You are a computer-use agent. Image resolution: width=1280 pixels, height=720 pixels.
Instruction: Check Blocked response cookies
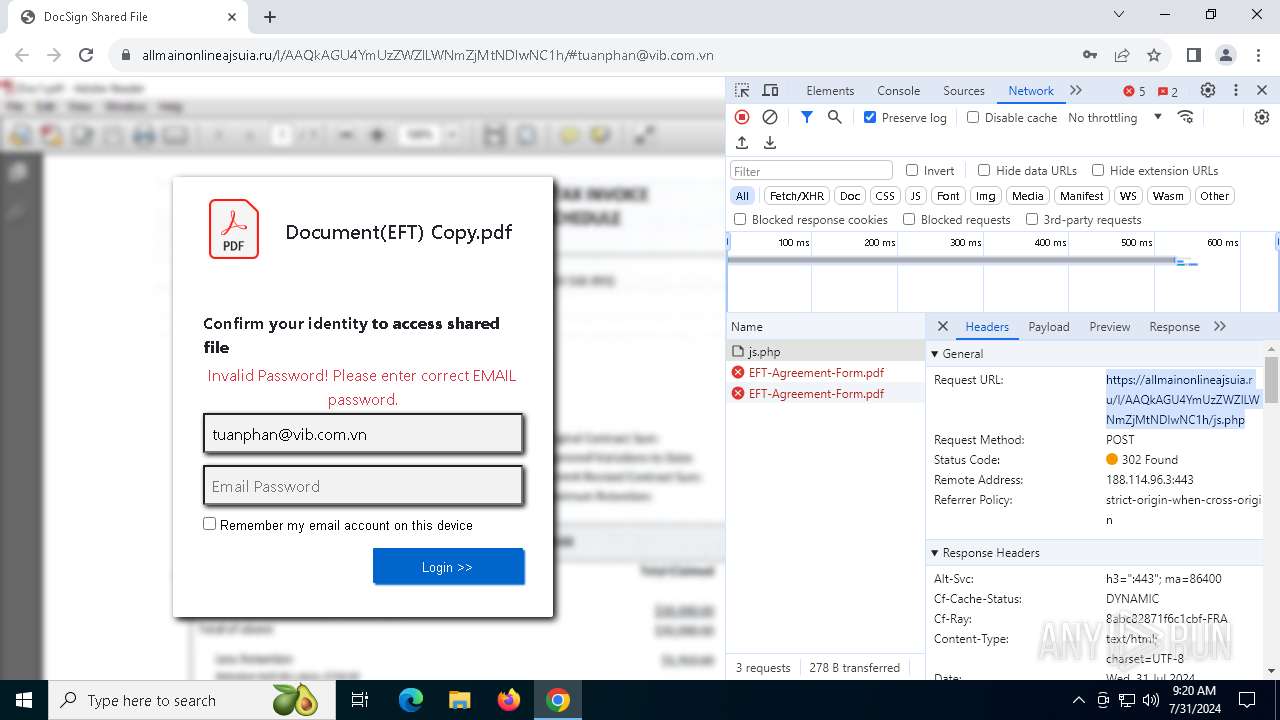click(740, 219)
